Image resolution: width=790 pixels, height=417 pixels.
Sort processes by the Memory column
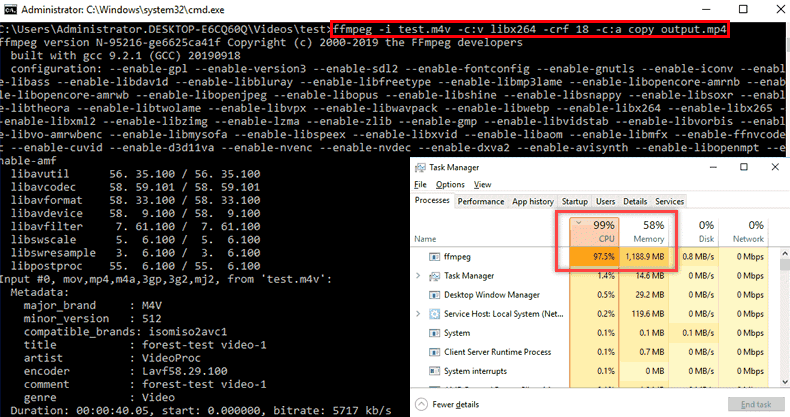pyautogui.click(x=644, y=231)
